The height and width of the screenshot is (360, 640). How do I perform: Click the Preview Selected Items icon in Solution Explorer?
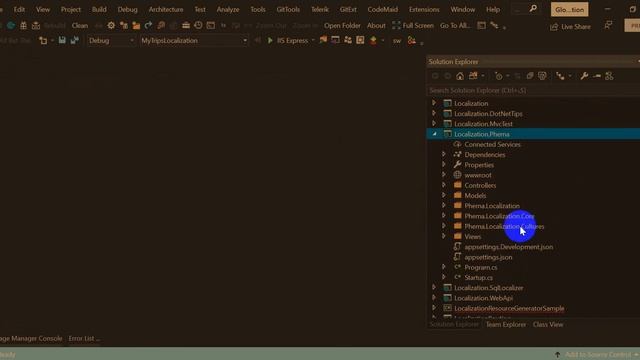coord(597,76)
